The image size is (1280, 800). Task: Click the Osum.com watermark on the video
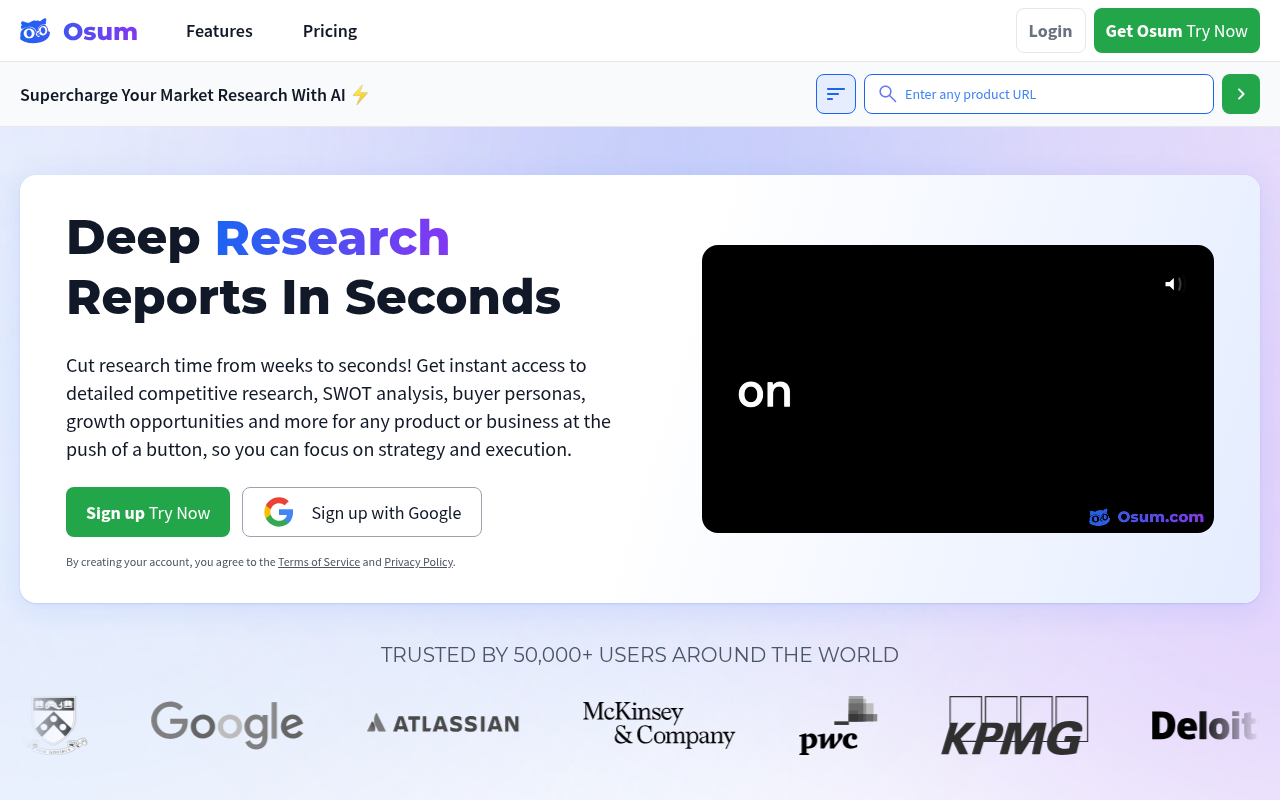1146,517
